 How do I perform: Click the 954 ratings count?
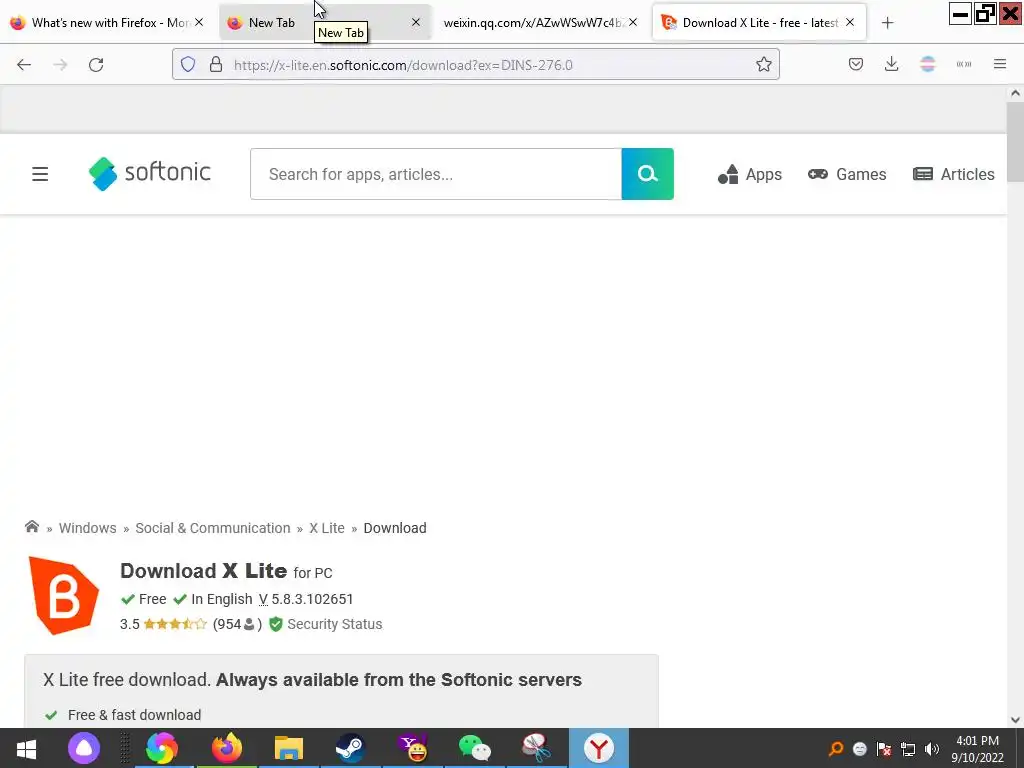[x=237, y=624]
